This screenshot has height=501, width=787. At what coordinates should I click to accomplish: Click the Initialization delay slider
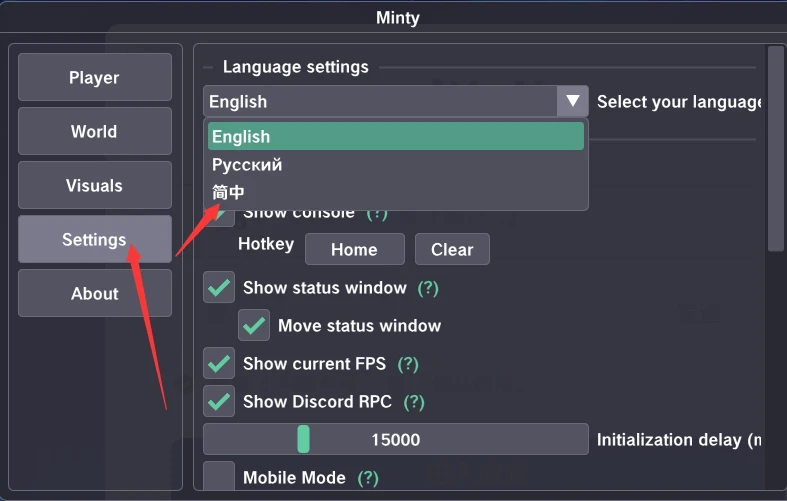tap(395, 440)
